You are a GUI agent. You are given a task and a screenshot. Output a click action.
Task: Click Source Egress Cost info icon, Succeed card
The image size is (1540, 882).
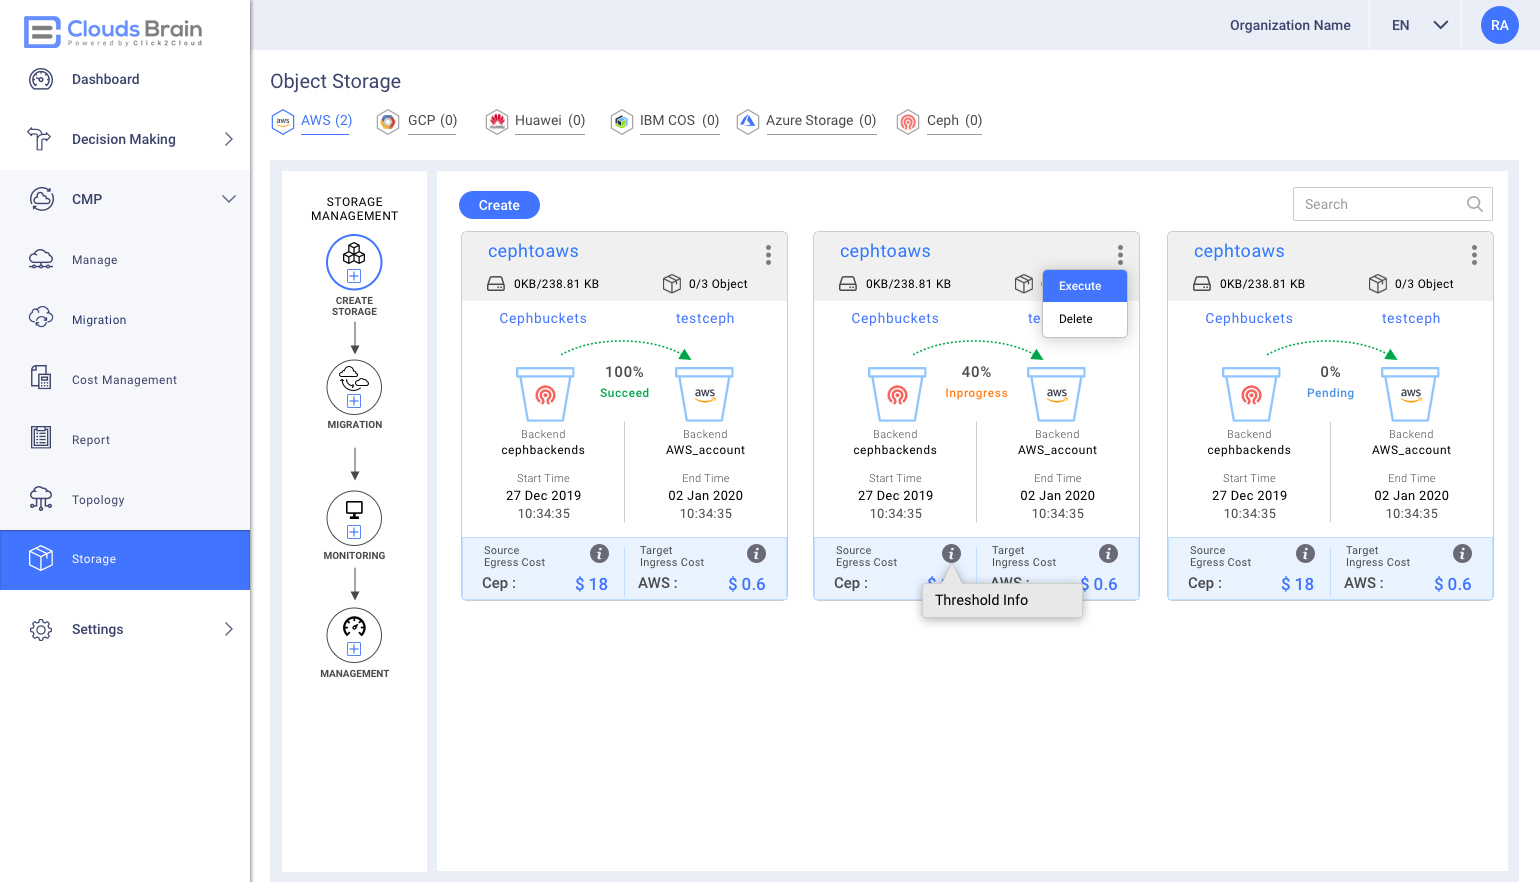coord(599,553)
